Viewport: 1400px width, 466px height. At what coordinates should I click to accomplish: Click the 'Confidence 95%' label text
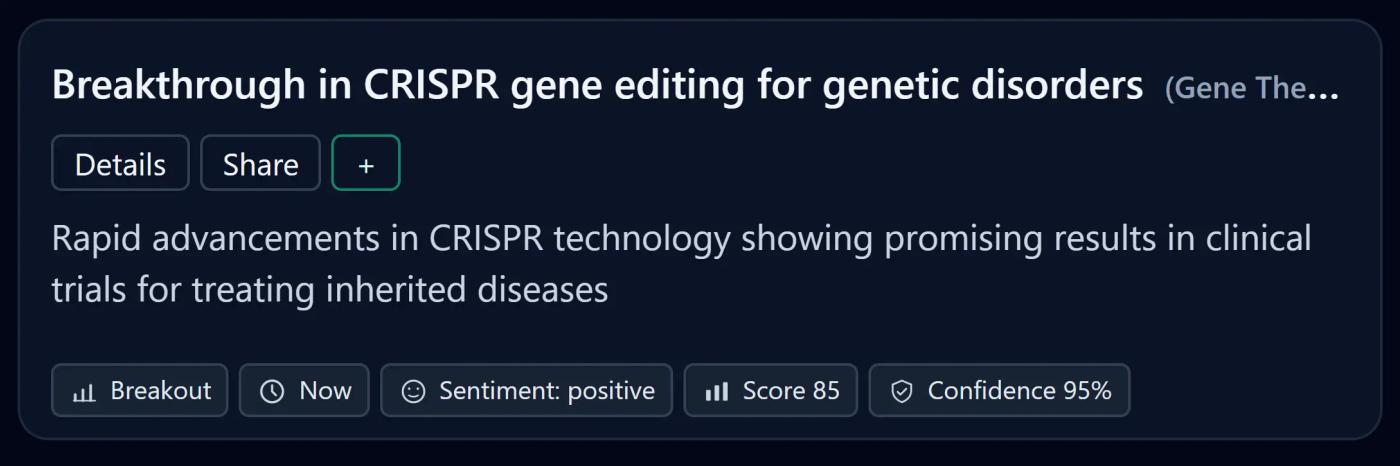point(1020,391)
